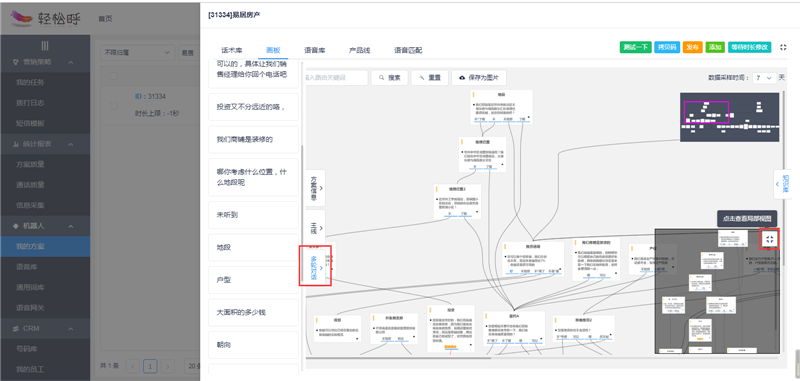Tick the header select-all checkbox
800x381 pixels.
114,77
